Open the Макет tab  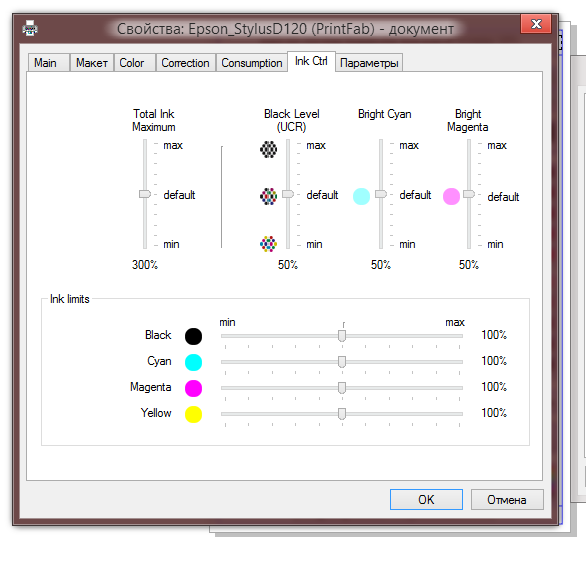click(92, 63)
